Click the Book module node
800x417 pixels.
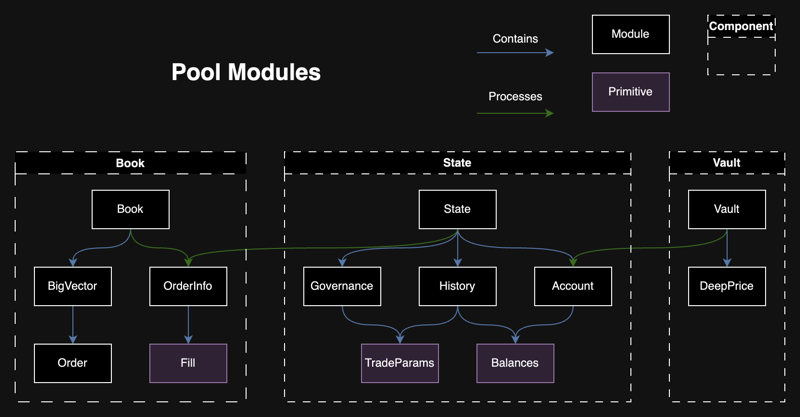[130, 209]
